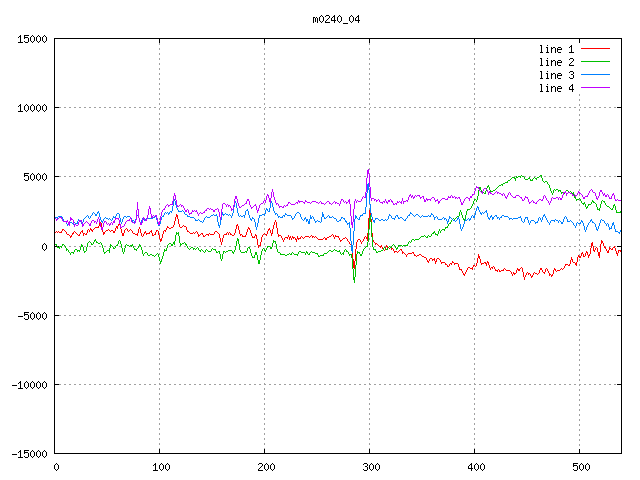Click the 100 x-axis tick label
The image size is (640, 480).
159,467
